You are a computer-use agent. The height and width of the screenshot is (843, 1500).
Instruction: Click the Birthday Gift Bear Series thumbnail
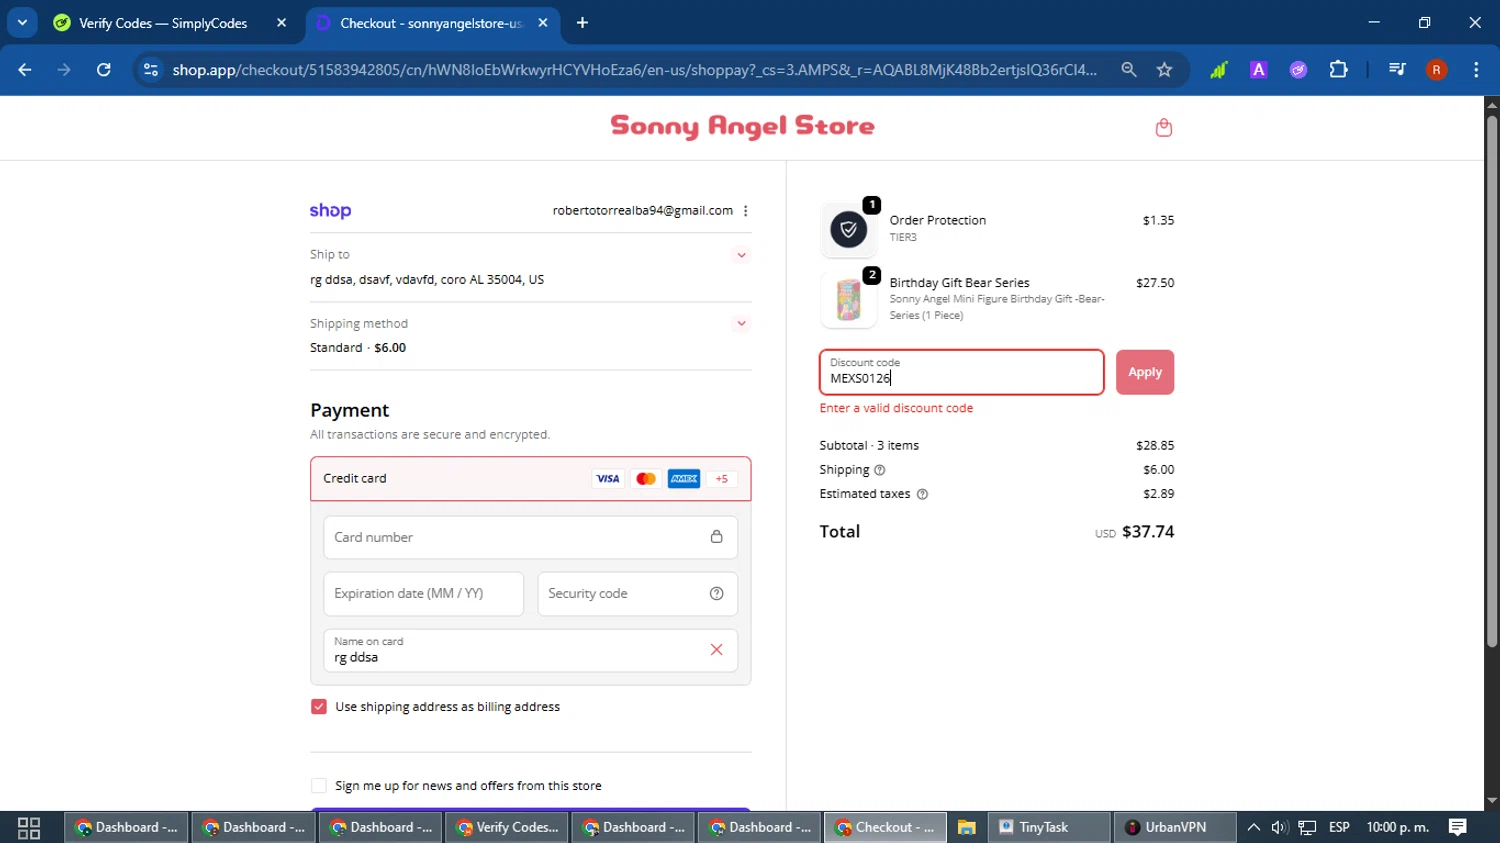848,299
